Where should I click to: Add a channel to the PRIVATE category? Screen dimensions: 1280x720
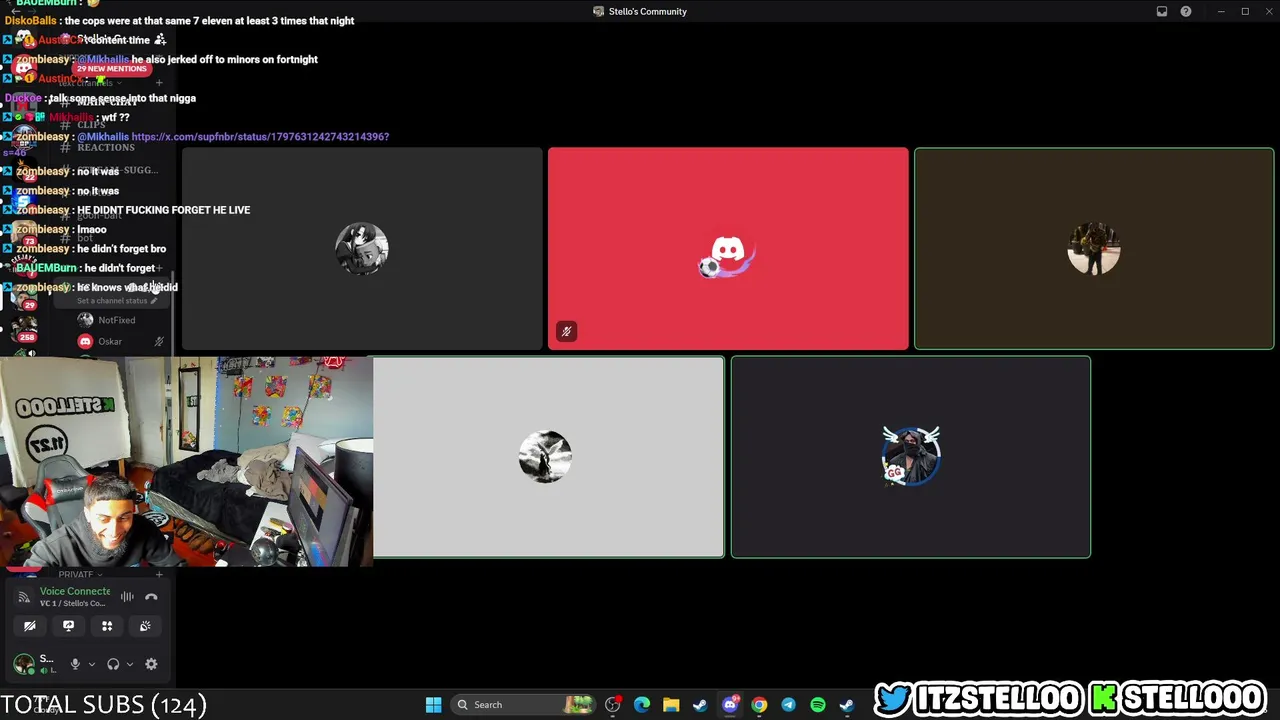tap(159, 574)
